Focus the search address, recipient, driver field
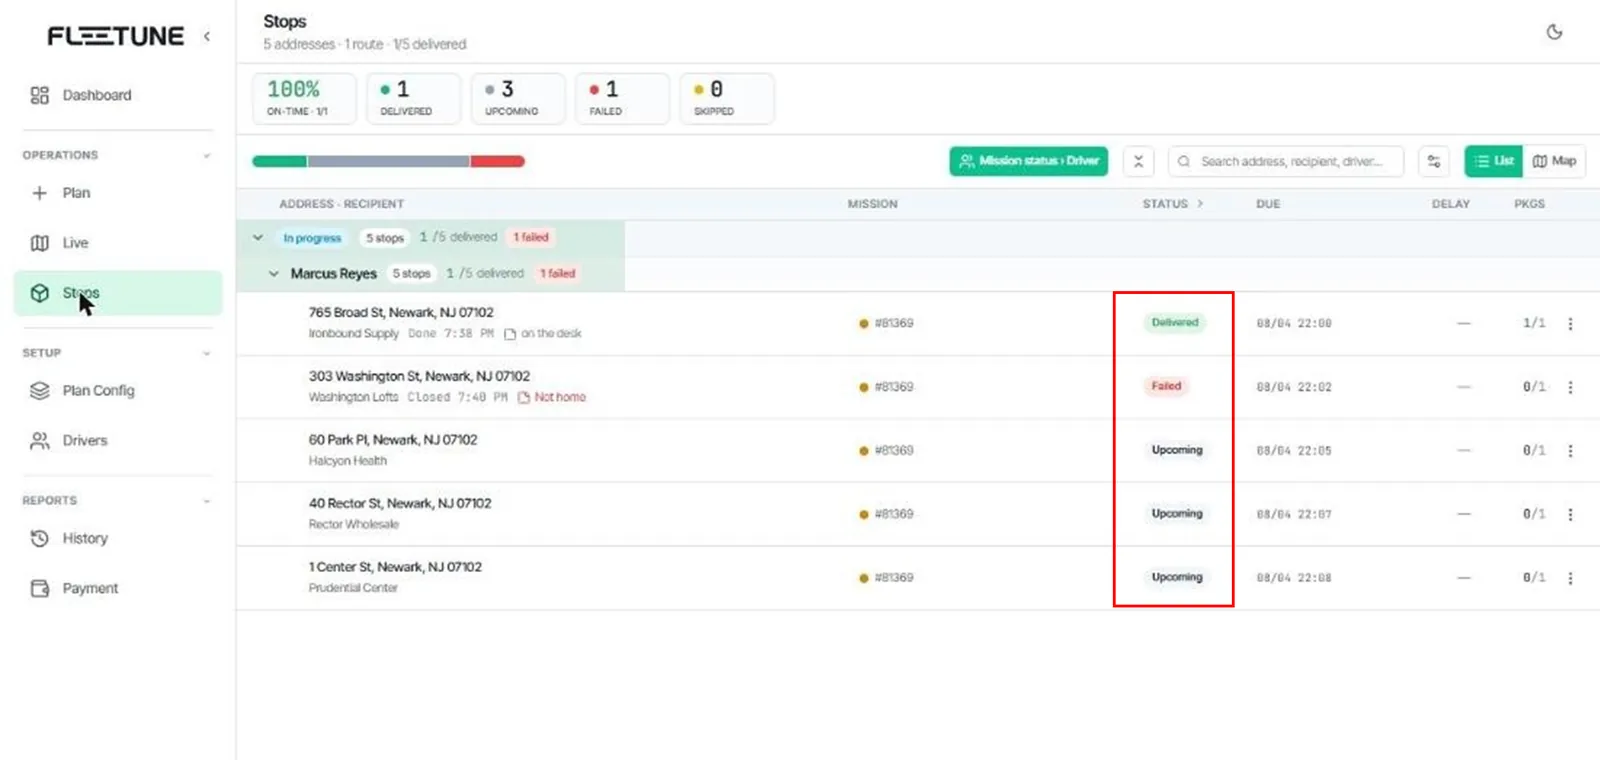This screenshot has height=760, width=1600. point(1286,161)
